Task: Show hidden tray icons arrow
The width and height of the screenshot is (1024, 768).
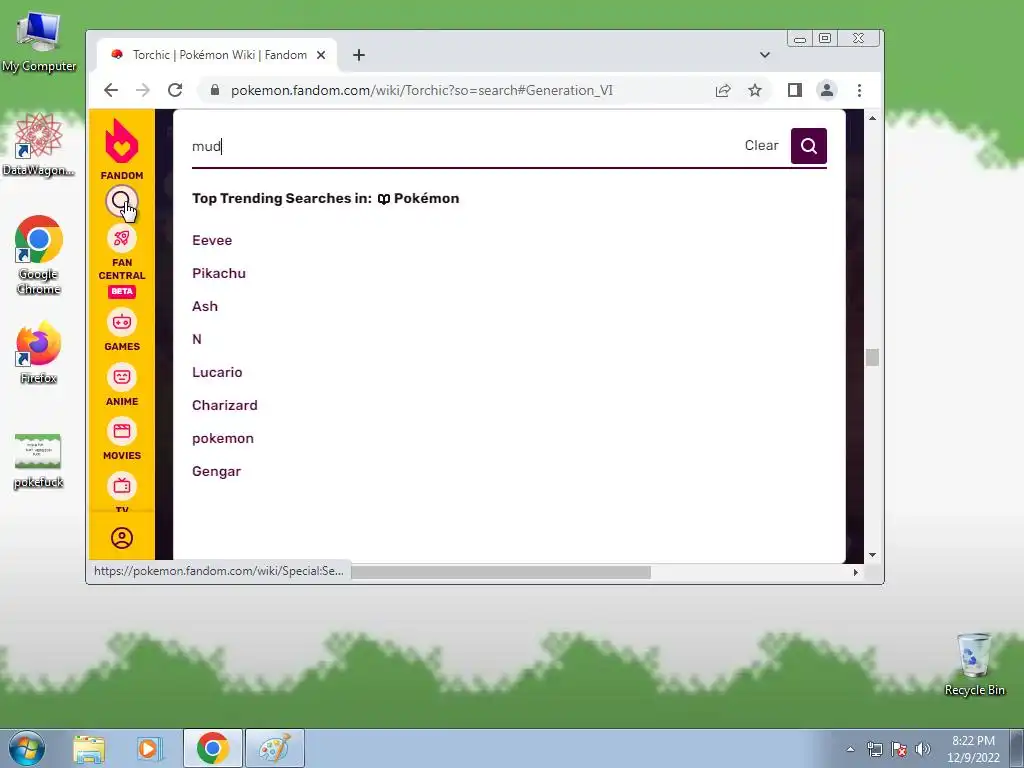Action: [x=850, y=749]
